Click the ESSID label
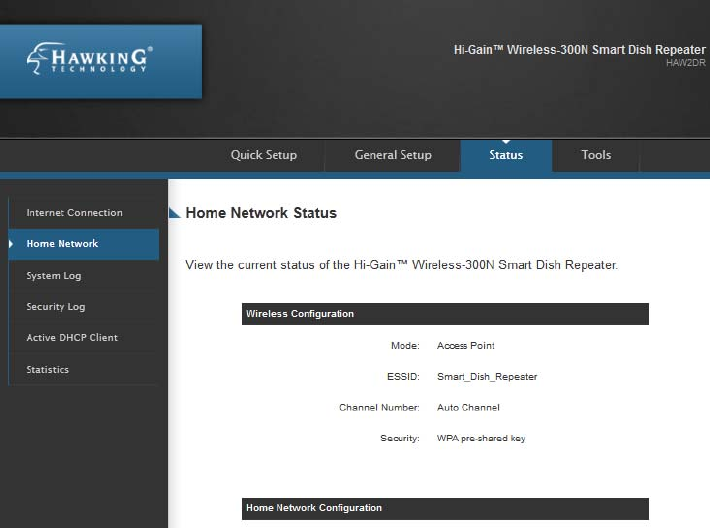The height and width of the screenshot is (528, 710). coord(403,377)
